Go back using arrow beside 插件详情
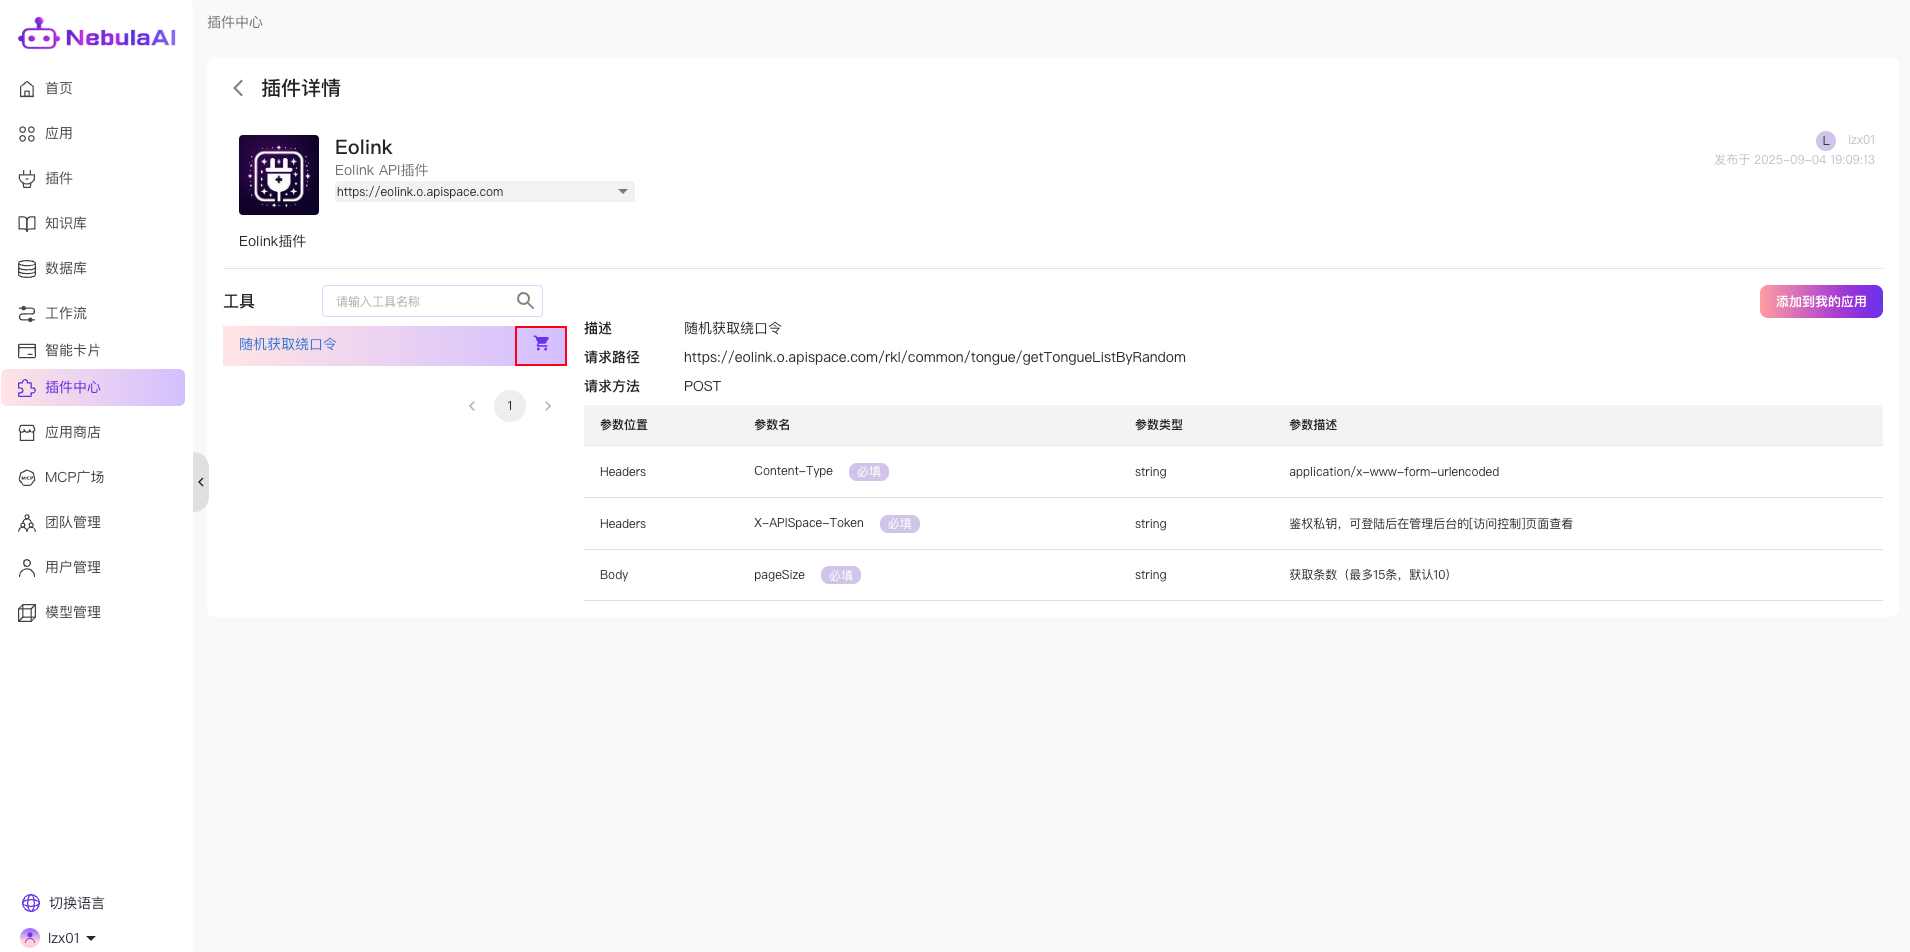 pos(238,88)
